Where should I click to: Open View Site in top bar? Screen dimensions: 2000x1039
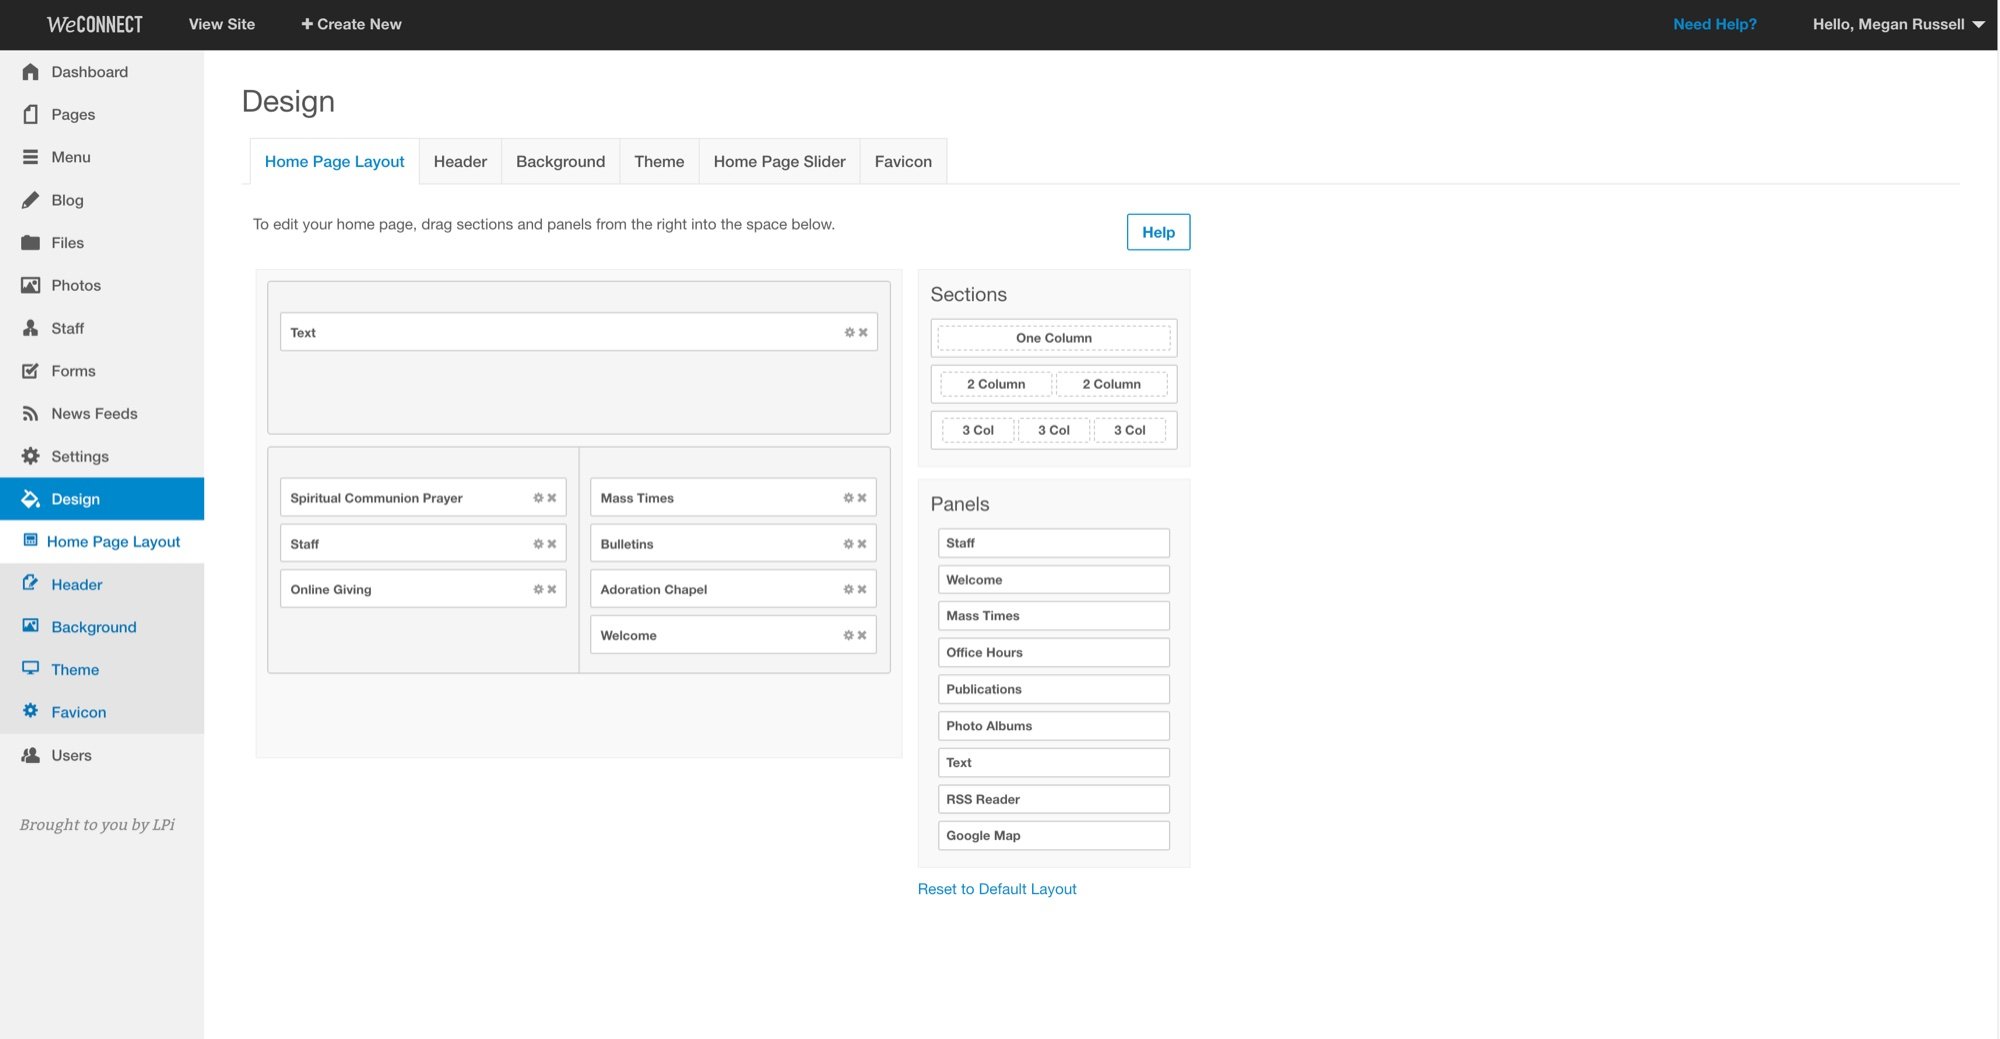222,24
